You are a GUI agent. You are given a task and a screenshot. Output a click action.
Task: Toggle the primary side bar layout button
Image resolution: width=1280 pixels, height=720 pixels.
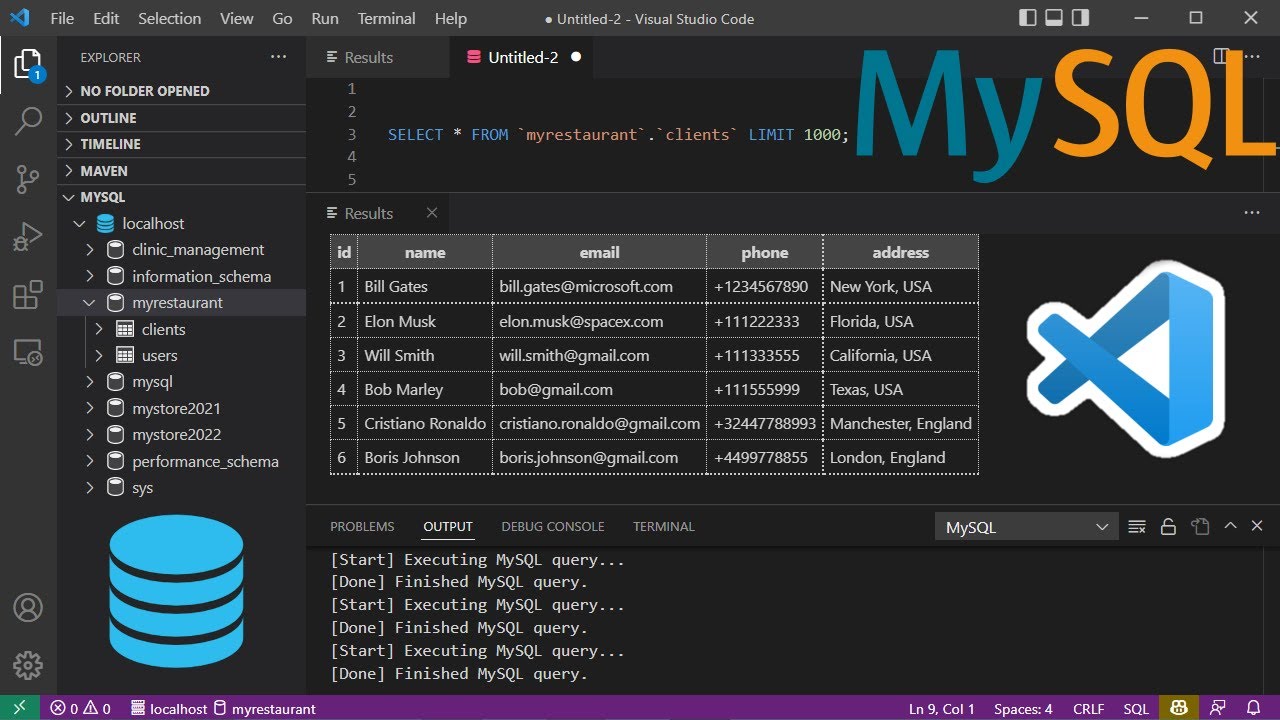(x=1028, y=18)
